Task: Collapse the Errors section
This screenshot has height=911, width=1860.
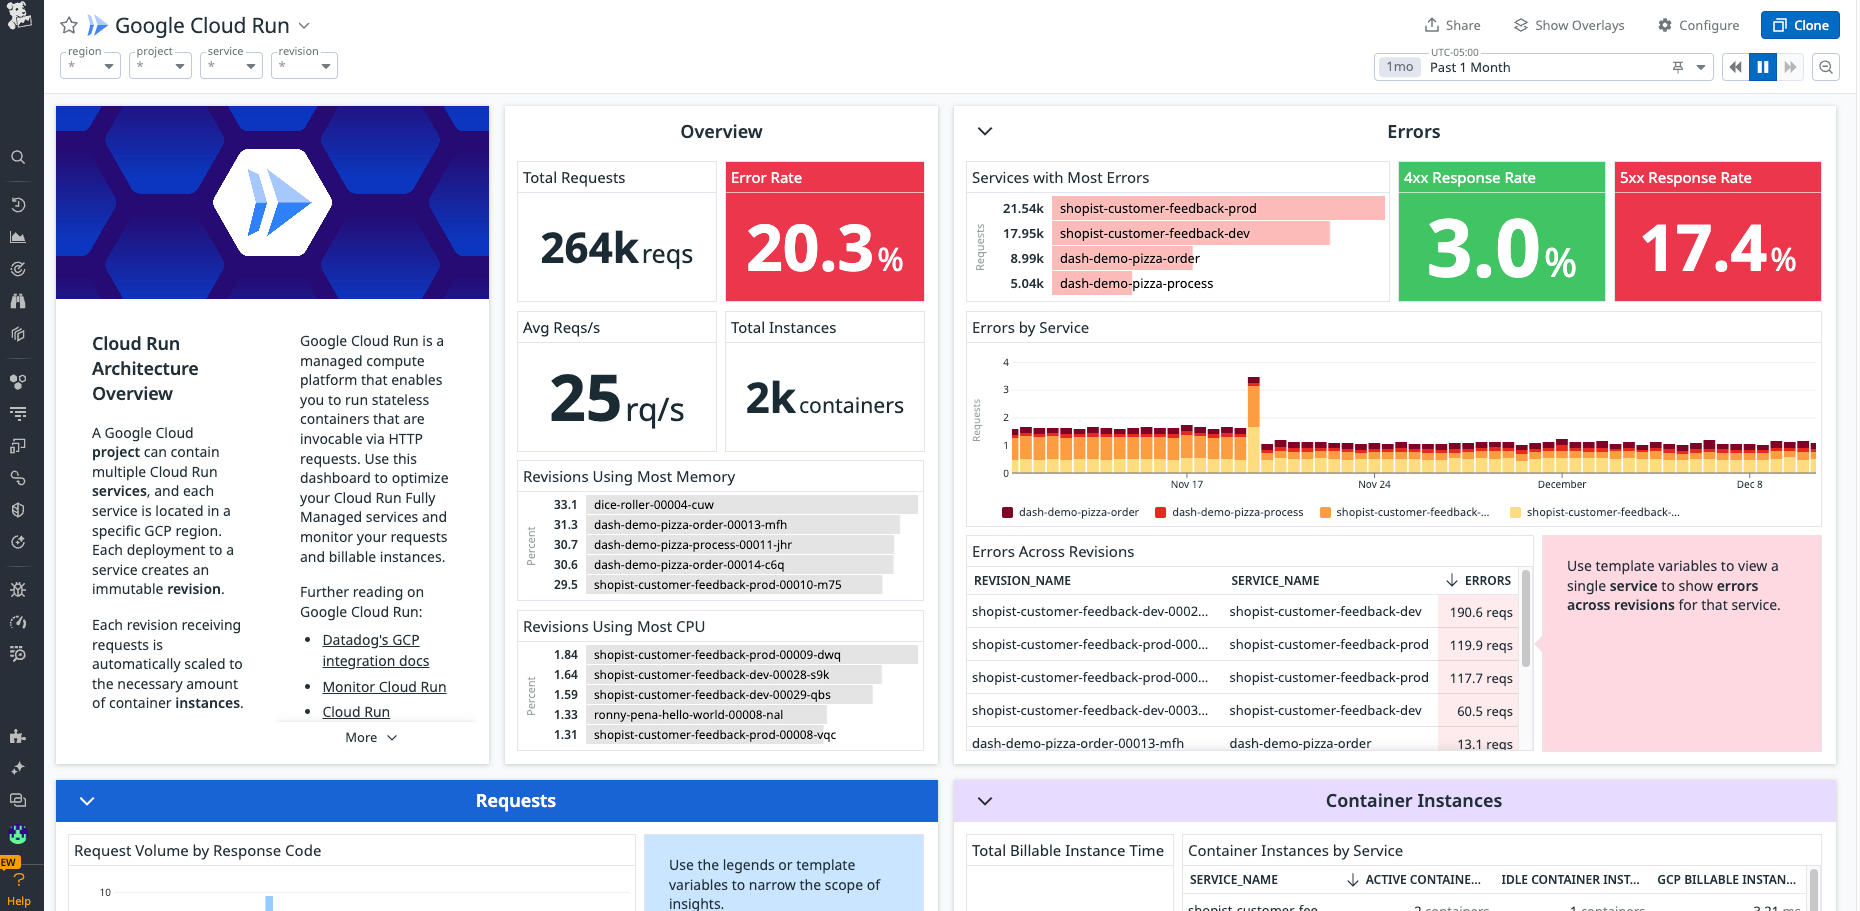Action: point(984,131)
